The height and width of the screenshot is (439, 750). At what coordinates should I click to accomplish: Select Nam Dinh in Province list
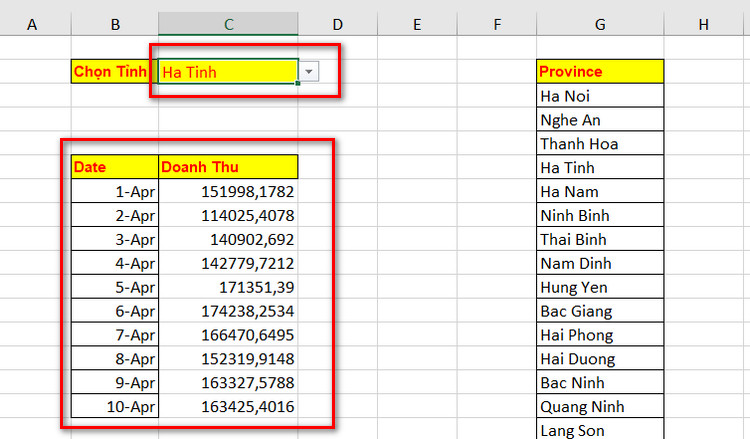pos(600,263)
